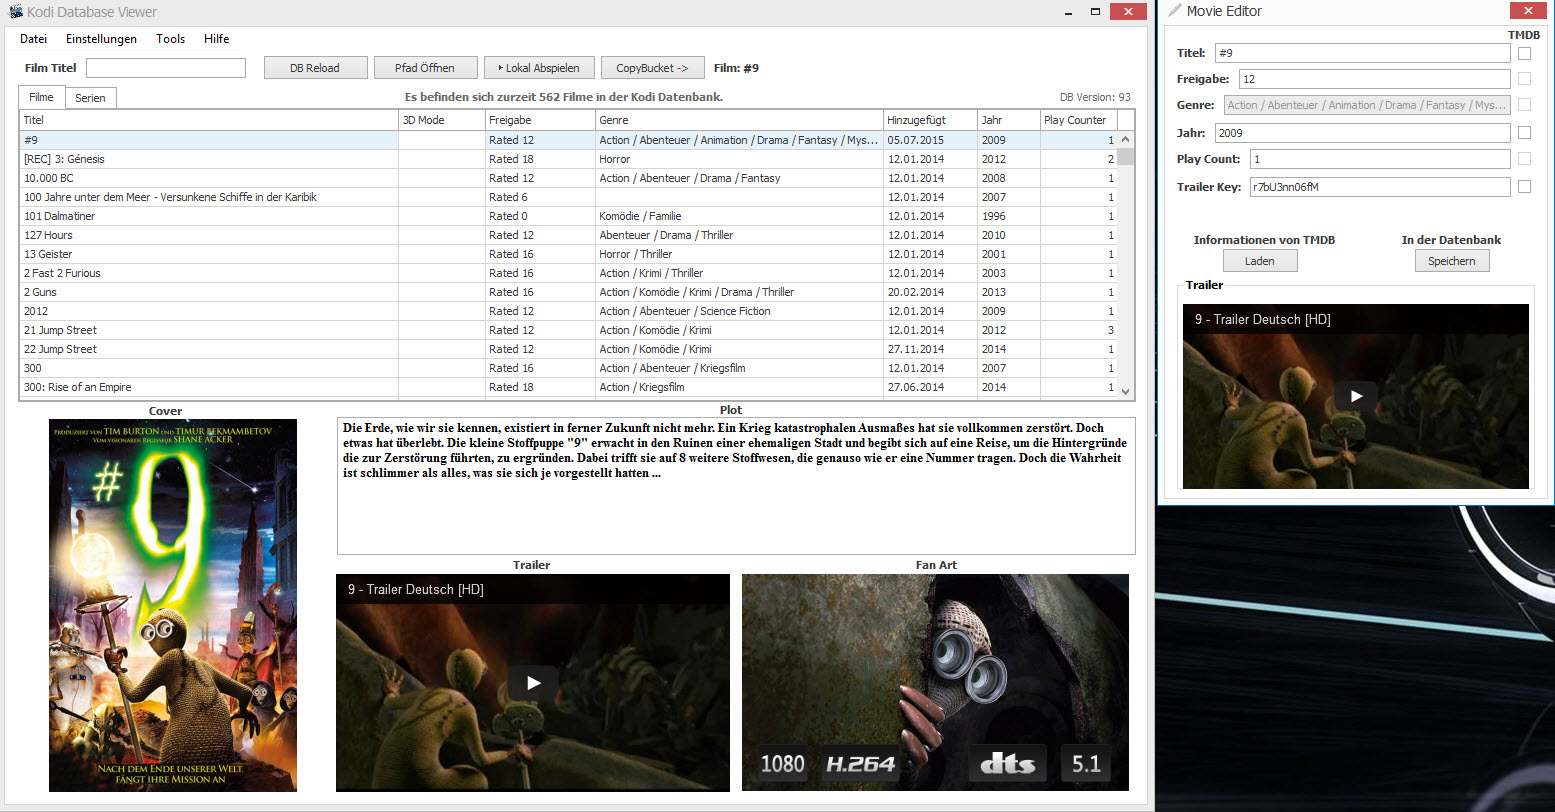Click the movie list scroll down arrow
1555x812 pixels.
(1126, 392)
